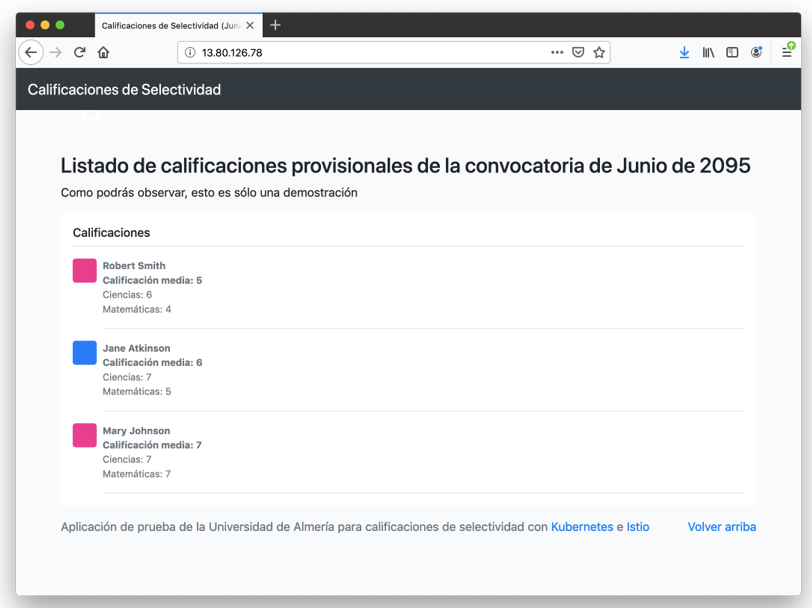Image resolution: width=812 pixels, height=608 pixels.
Task: Click the forward navigation arrow
Action: (x=55, y=52)
